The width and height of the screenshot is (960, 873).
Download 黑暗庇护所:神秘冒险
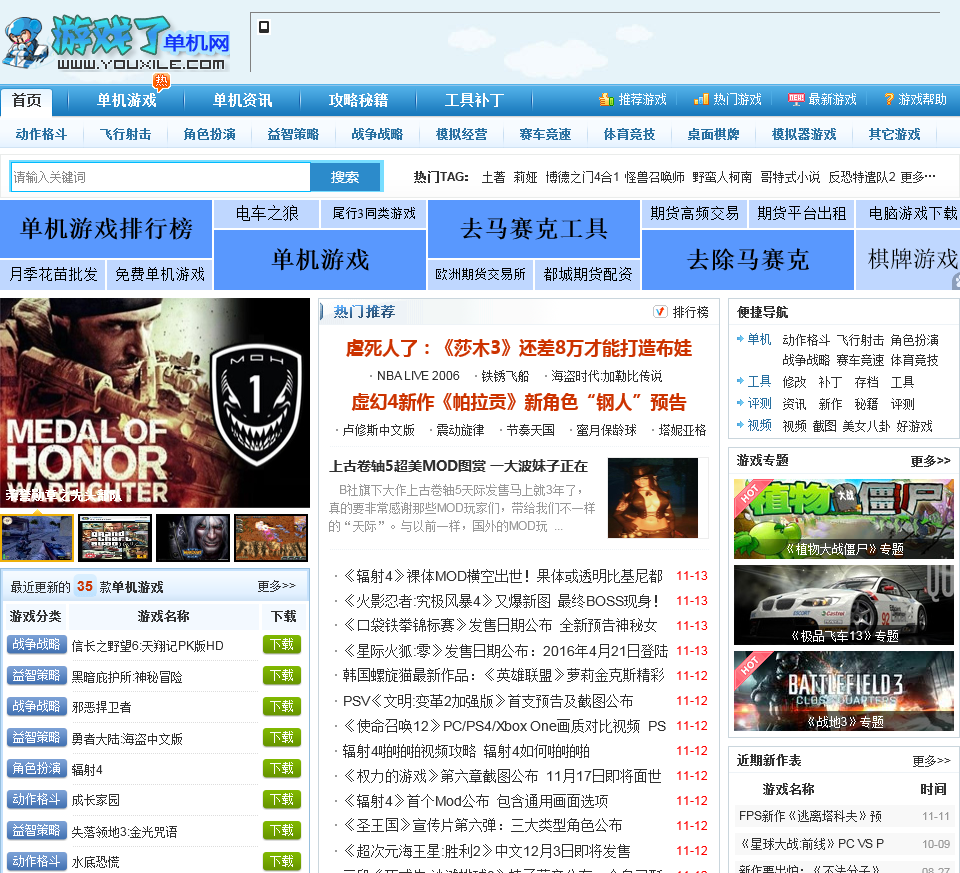(x=282, y=676)
